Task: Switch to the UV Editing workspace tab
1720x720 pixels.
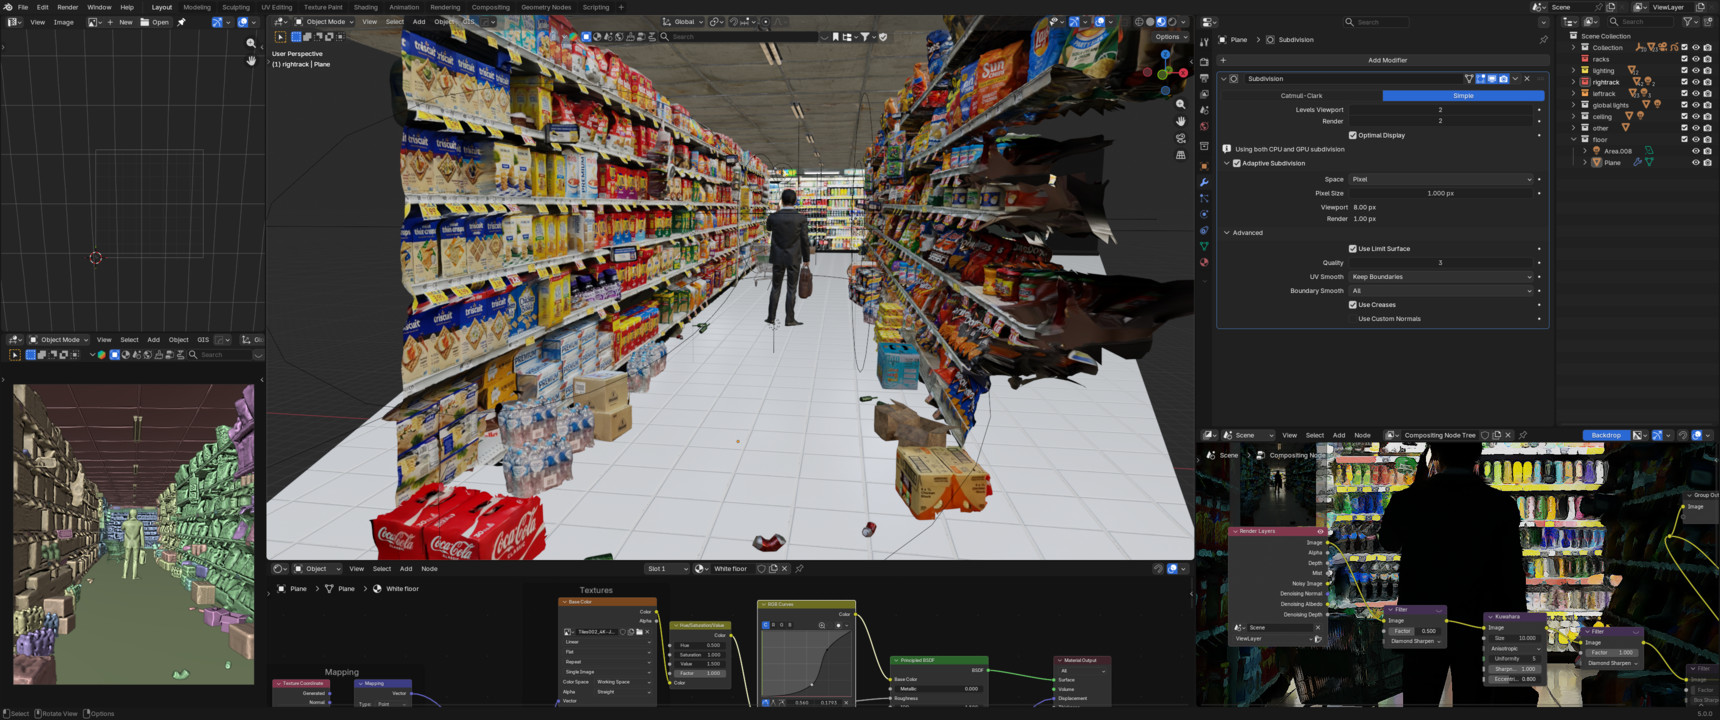Action: [277, 7]
